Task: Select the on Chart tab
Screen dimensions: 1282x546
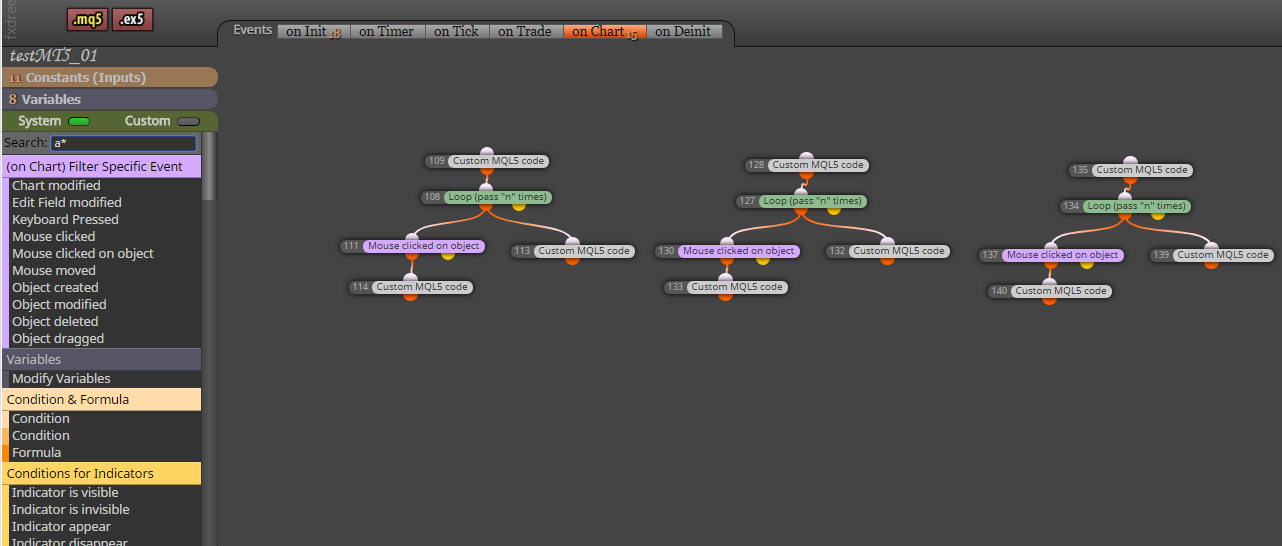Action: (x=604, y=31)
